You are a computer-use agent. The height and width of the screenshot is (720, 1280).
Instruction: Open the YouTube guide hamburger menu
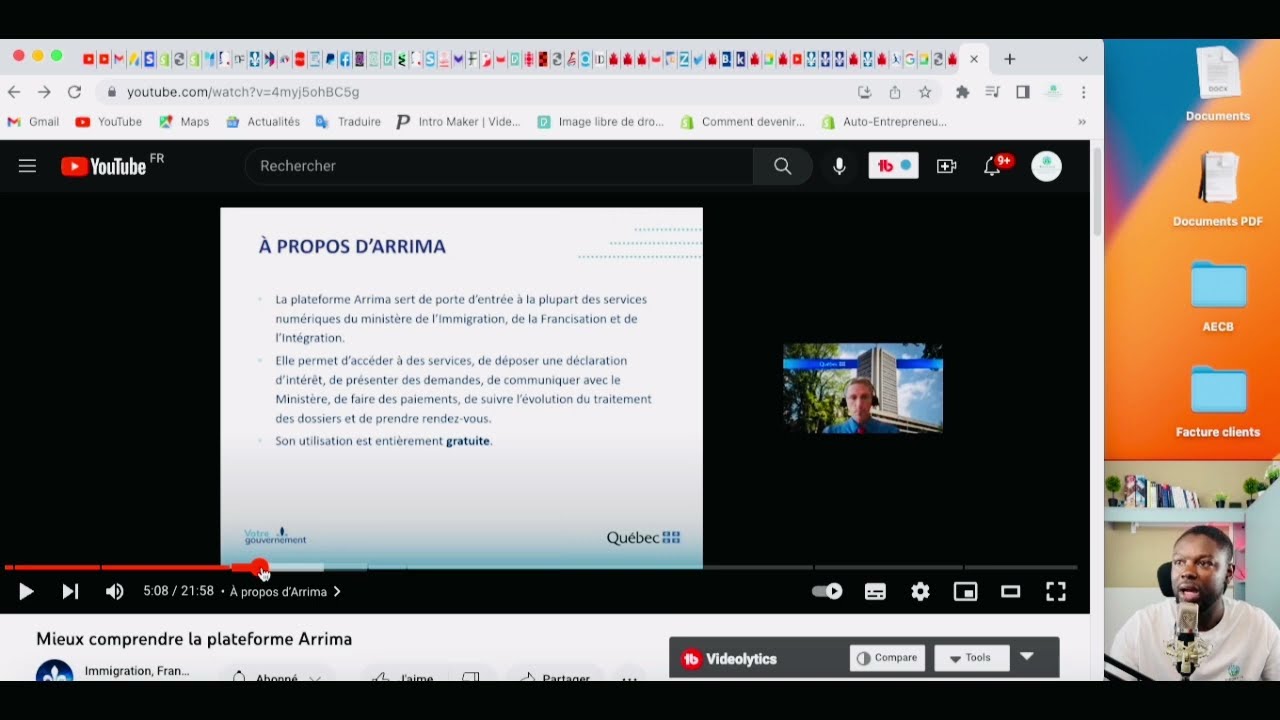click(x=27, y=166)
